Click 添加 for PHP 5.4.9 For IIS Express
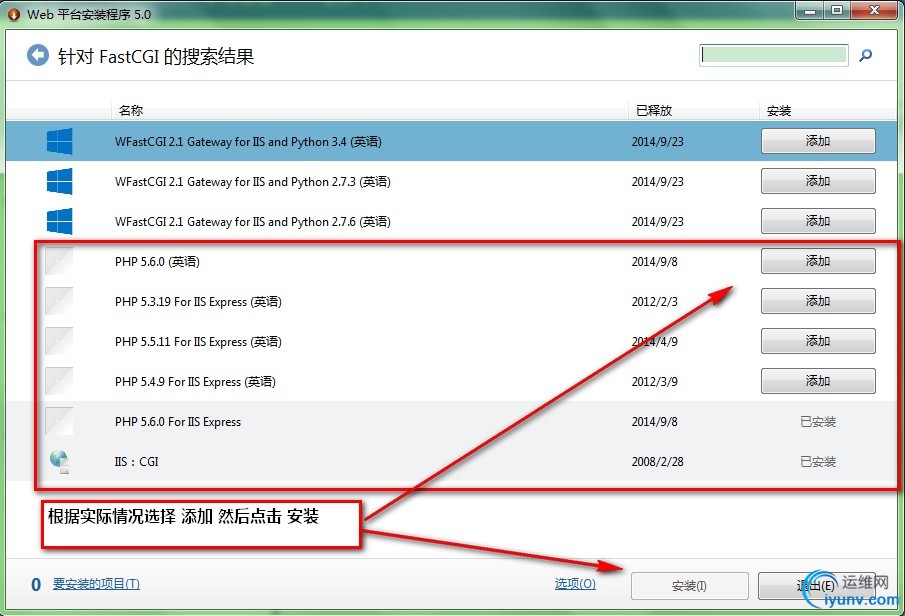The height and width of the screenshot is (616, 905). click(x=818, y=381)
